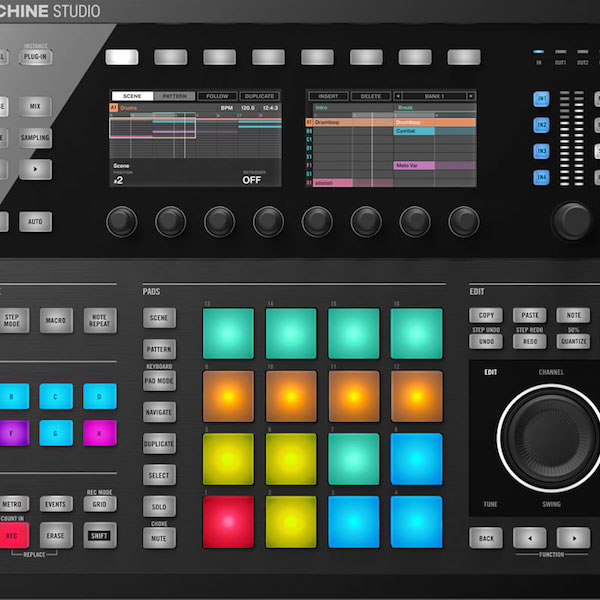Click the lit white soft button above SCENE tab
The height and width of the screenshot is (600, 600).
pyautogui.click(x=122, y=57)
